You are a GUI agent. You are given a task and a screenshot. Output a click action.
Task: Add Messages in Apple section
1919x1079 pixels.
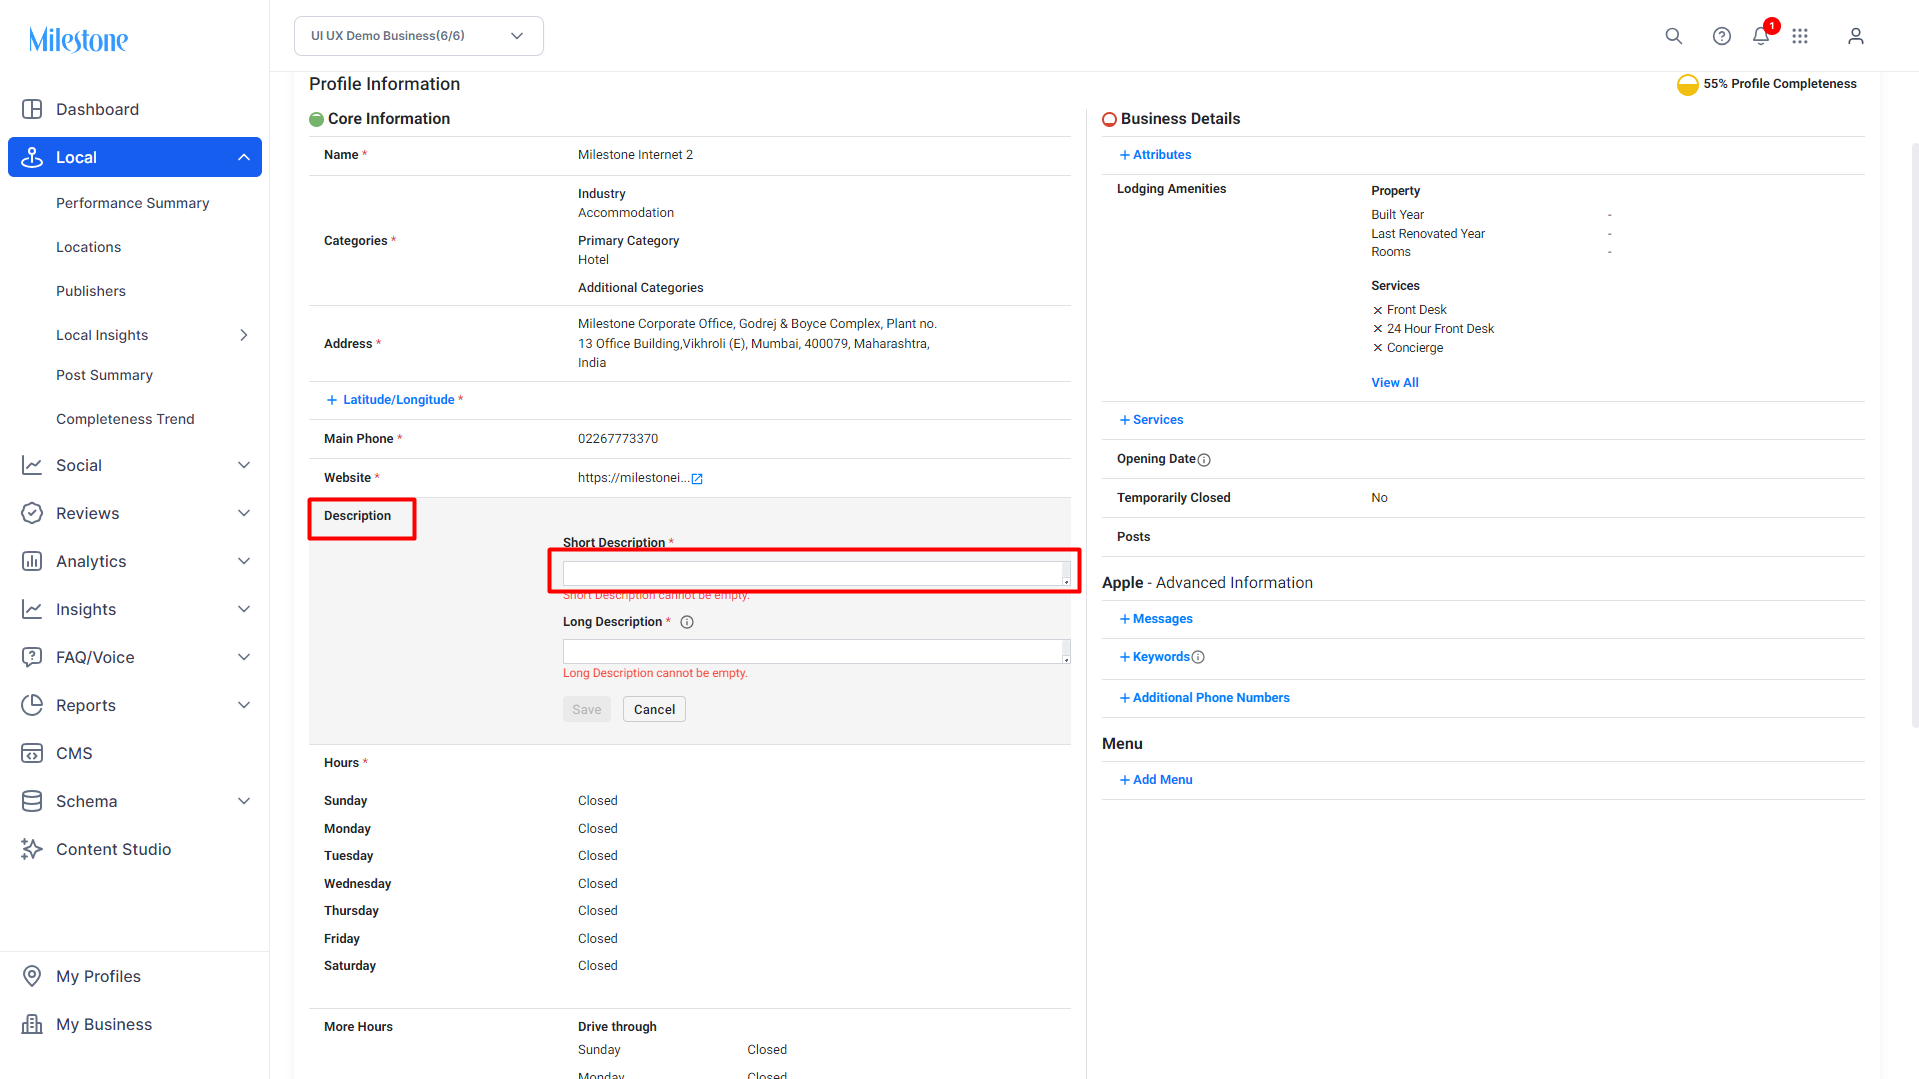(x=1156, y=619)
